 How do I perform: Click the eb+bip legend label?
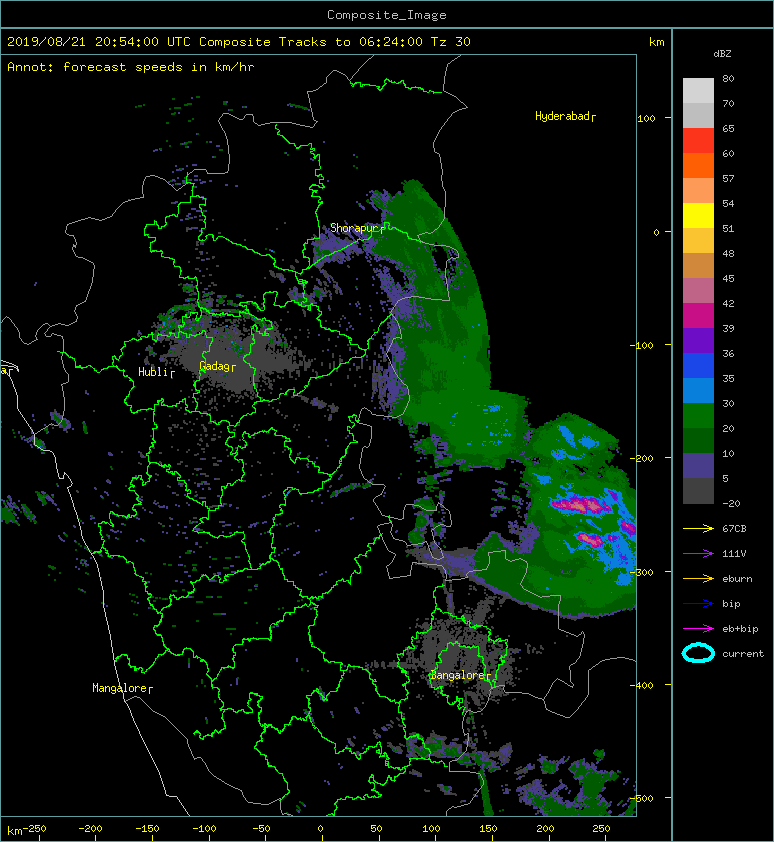(740, 629)
